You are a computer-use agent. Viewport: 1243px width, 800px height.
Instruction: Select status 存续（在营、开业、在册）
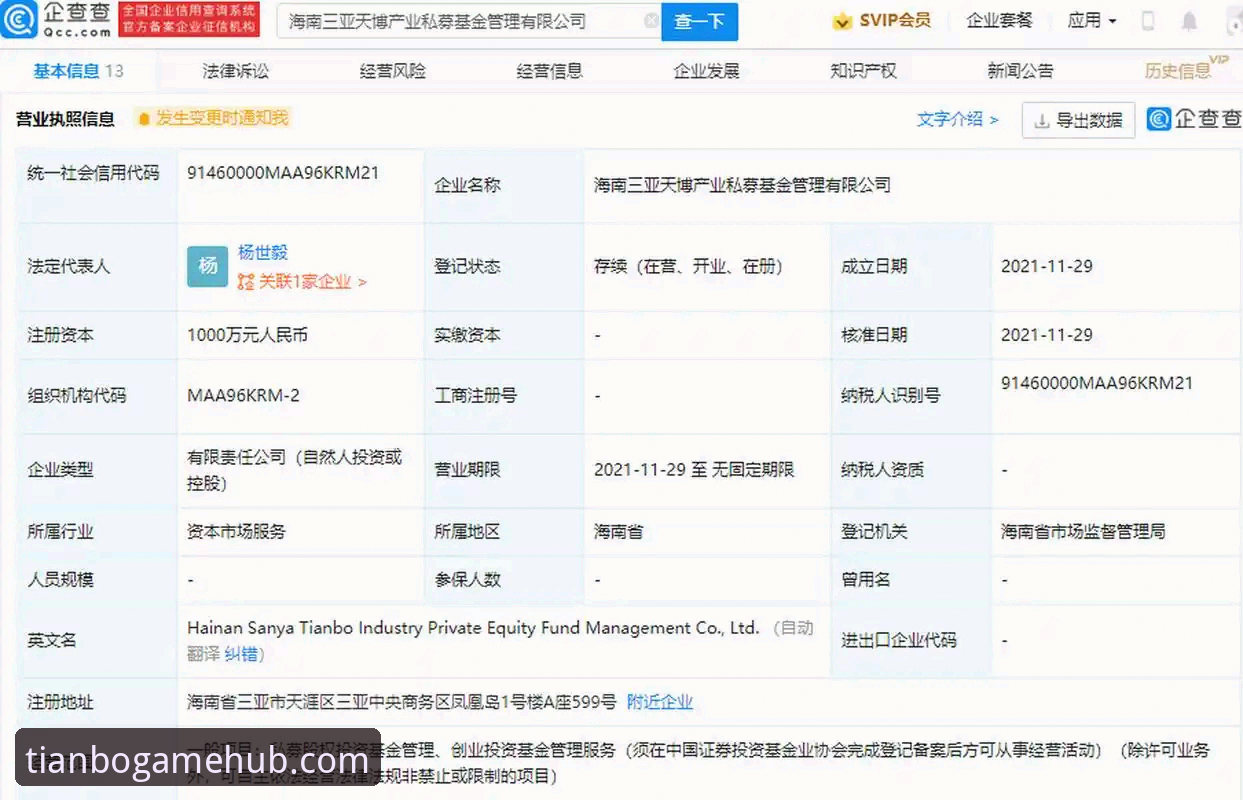(x=689, y=266)
